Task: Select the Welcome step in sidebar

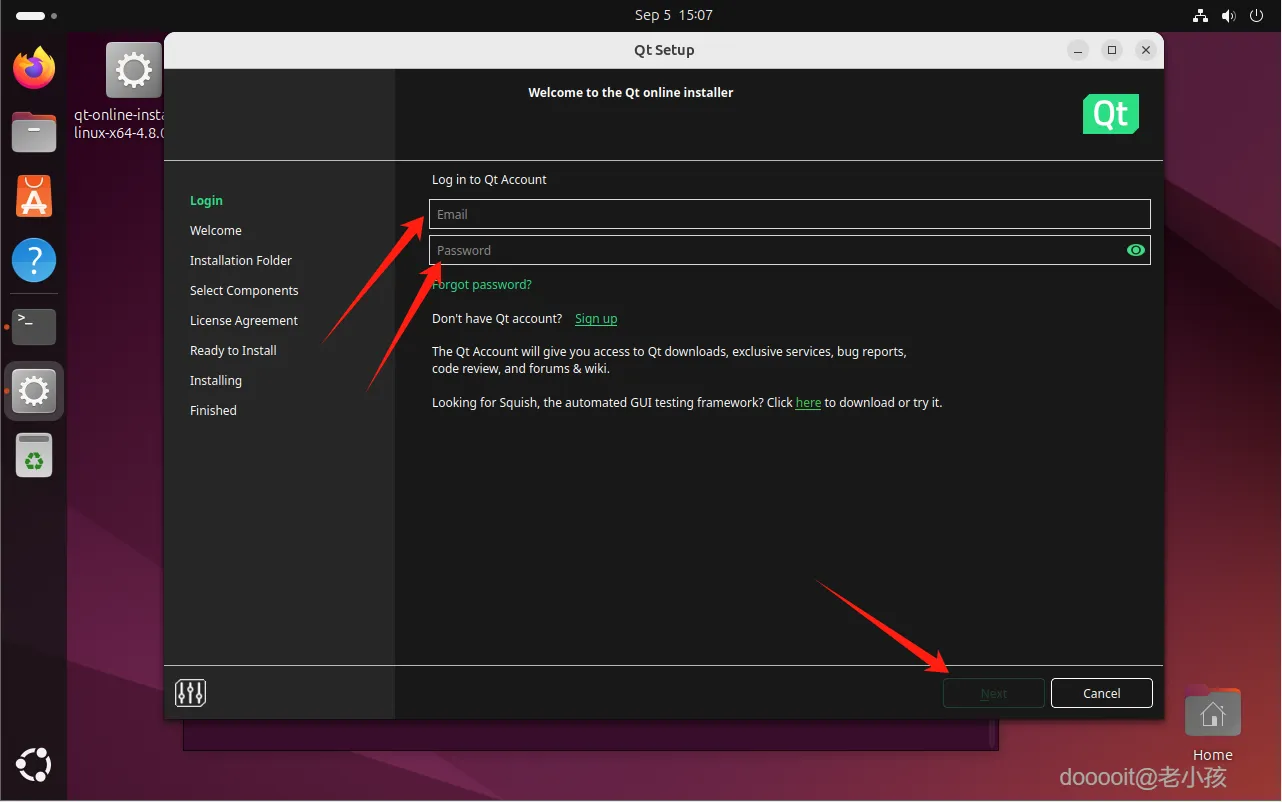Action: 216,231
